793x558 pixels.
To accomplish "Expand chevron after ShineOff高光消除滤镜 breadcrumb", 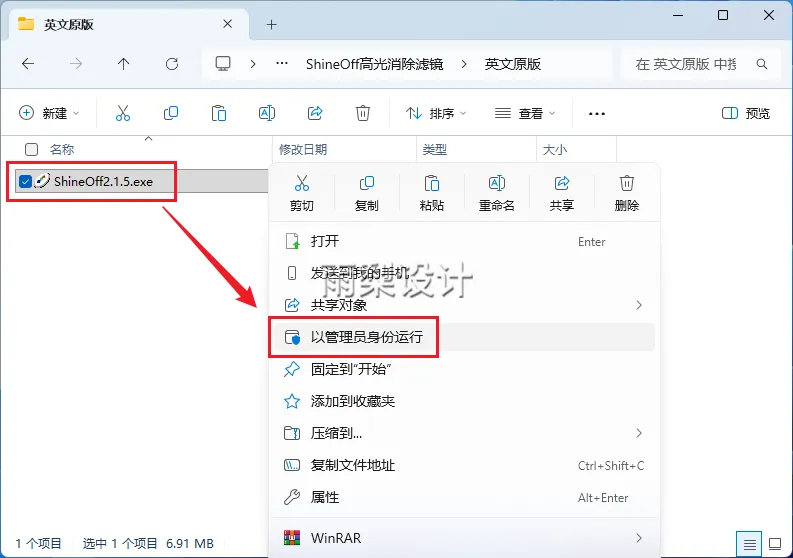I will point(464,64).
